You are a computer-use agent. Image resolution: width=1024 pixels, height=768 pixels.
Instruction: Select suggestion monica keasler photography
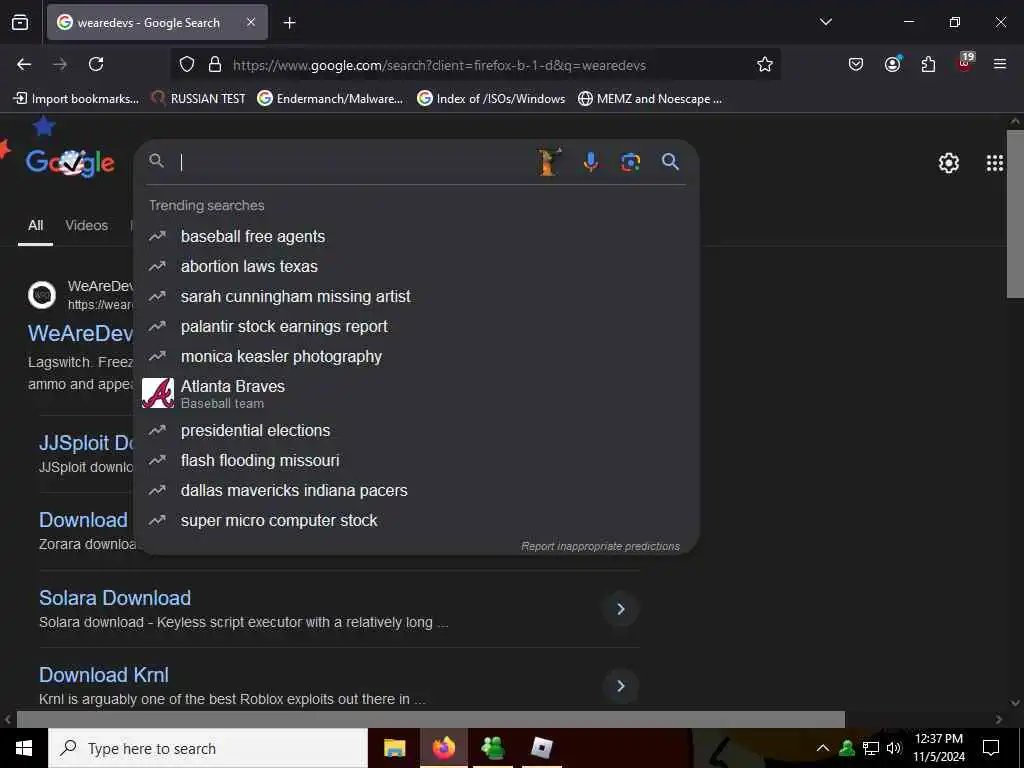coord(415,357)
